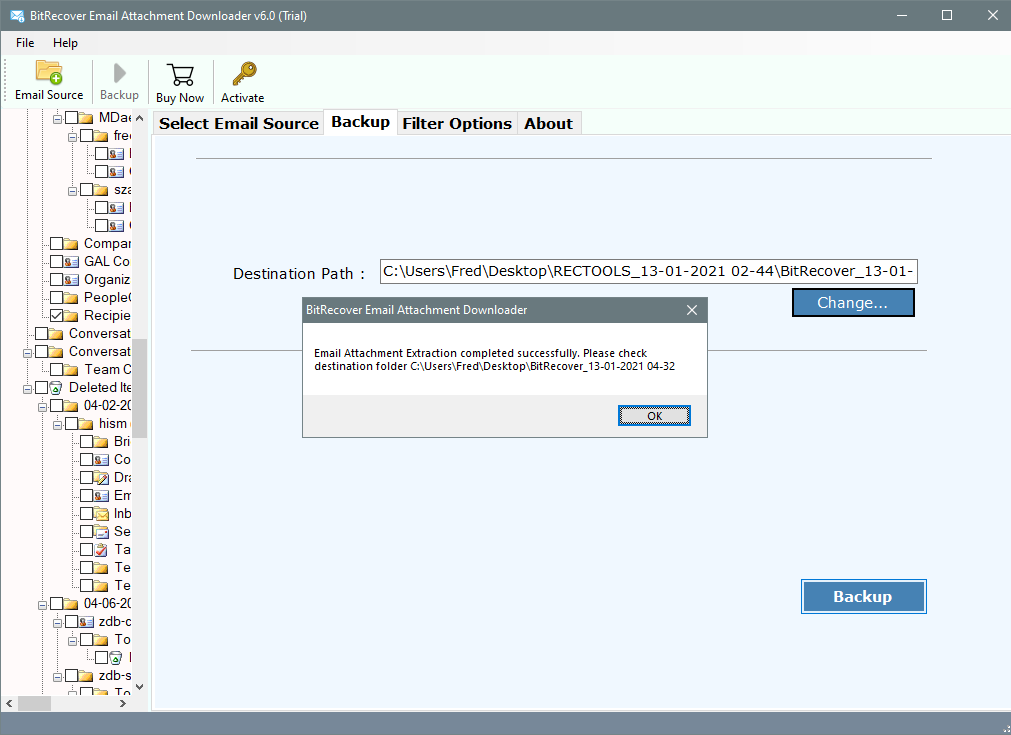Screen dimensions: 1011x735
Task: Collapse the Deleted Ite tree node
Action: (x=27, y=389)
